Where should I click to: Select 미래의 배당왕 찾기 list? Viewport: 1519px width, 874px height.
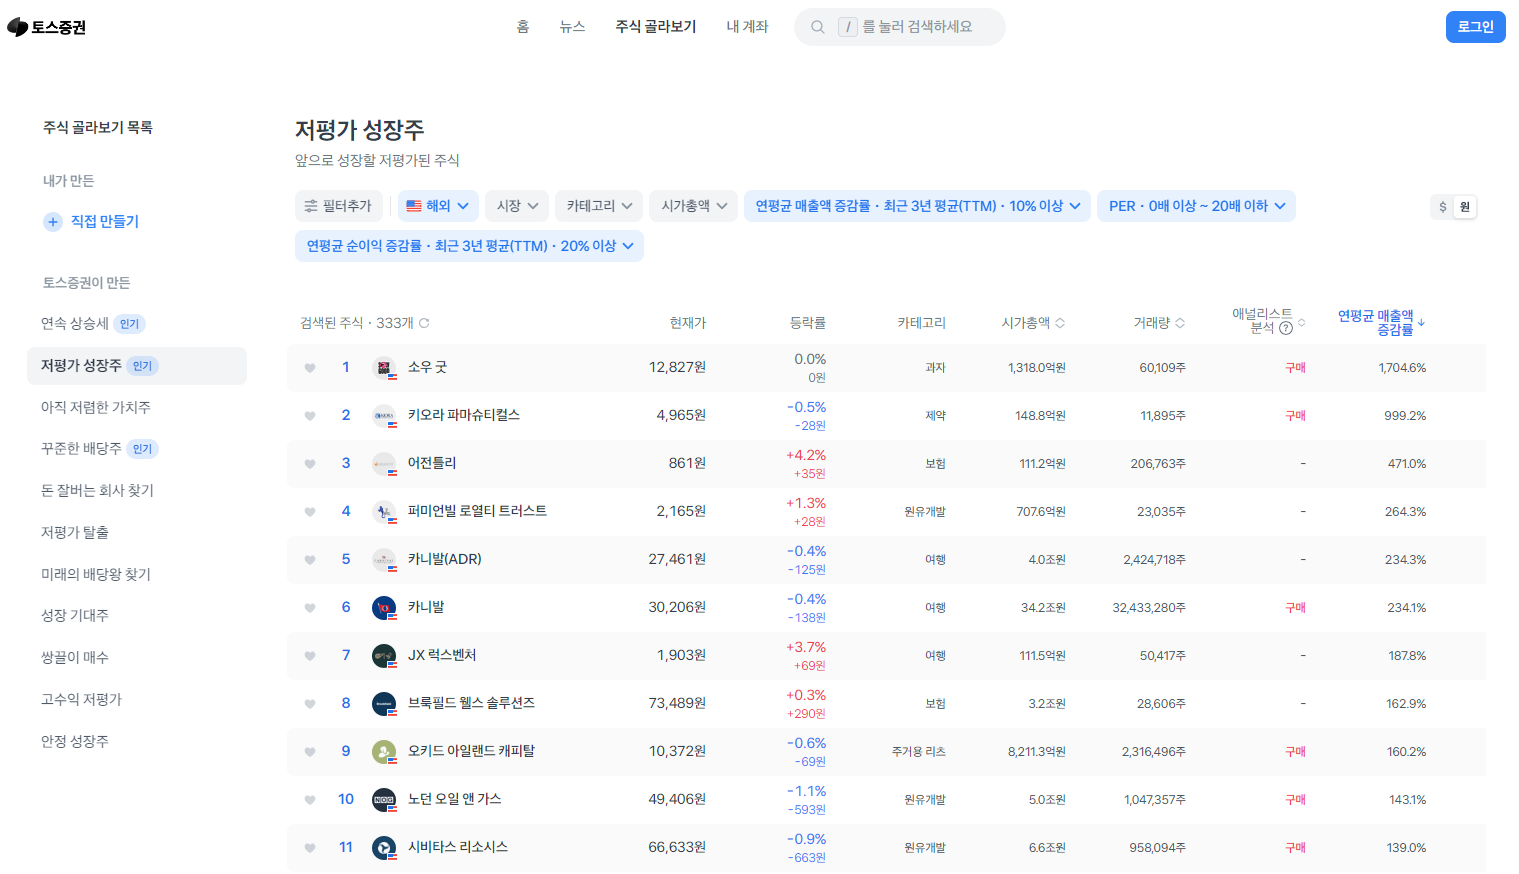pos(137,575)
